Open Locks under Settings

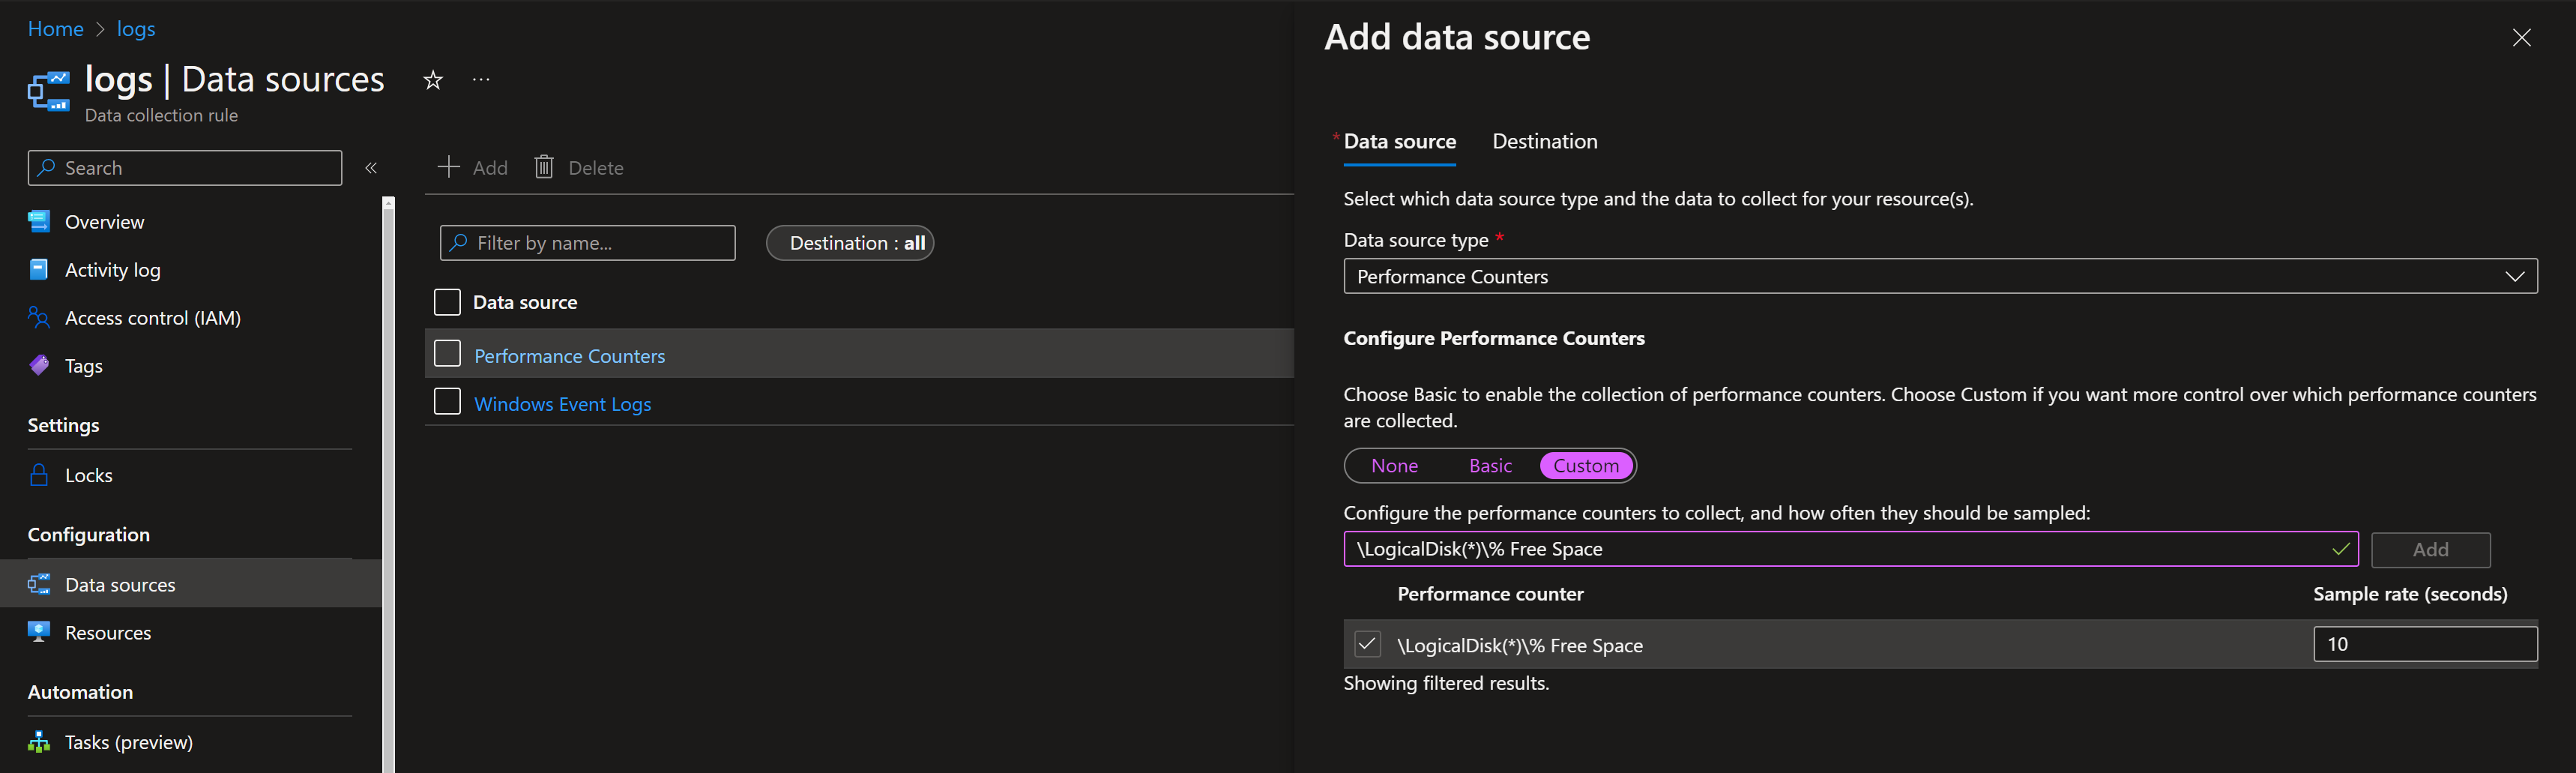88,475
